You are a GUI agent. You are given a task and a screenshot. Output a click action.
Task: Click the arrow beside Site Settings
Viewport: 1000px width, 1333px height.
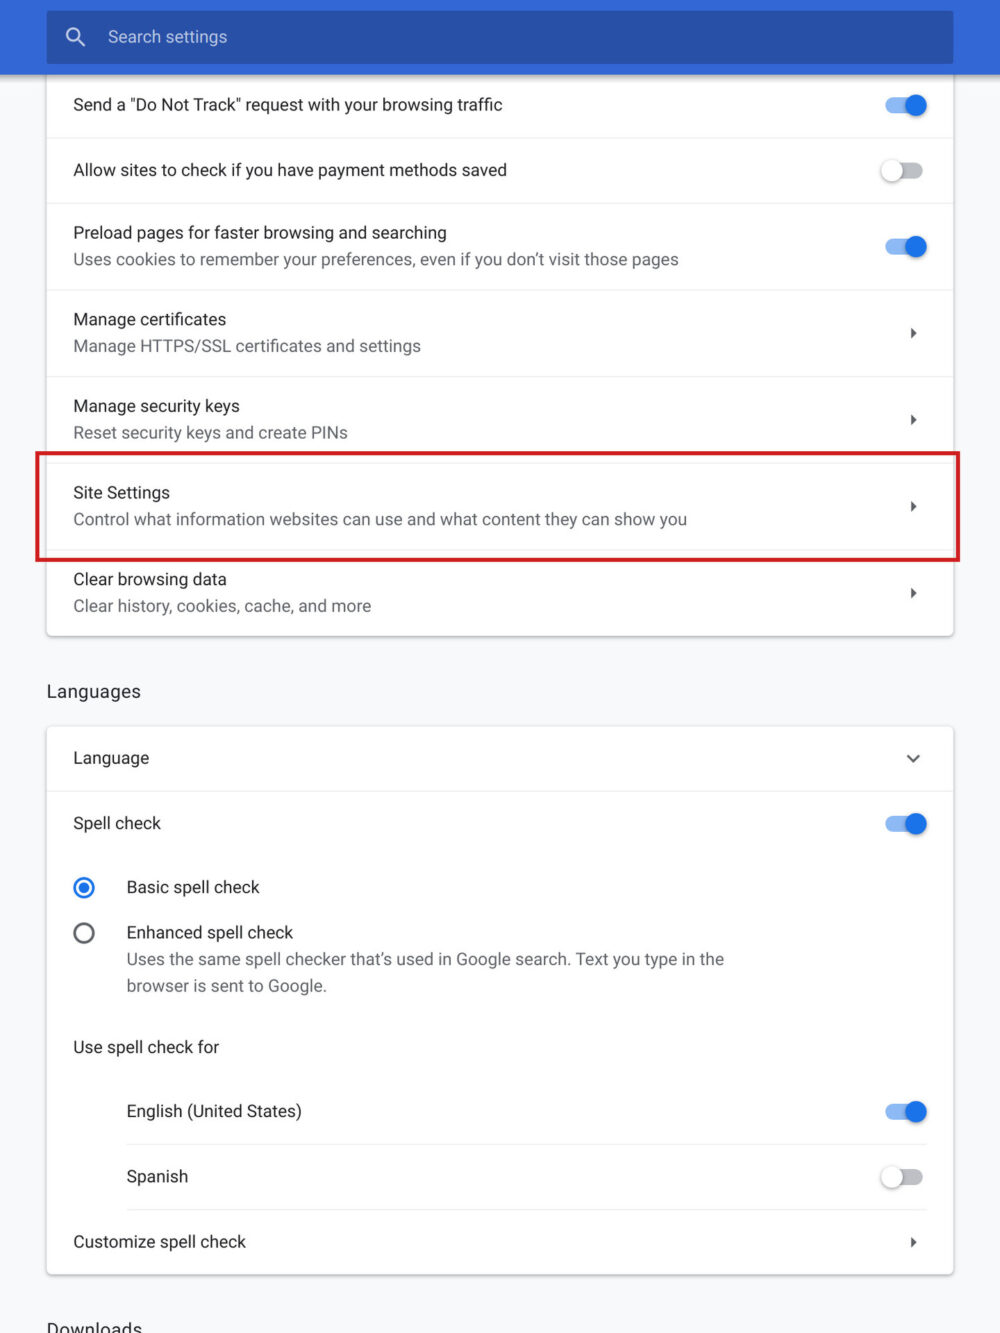[x=913, y=506]
